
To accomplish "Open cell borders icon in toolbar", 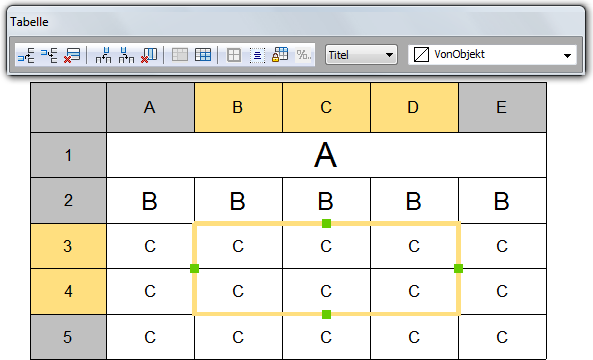I will pyautogui.click(x=234, y=55).
